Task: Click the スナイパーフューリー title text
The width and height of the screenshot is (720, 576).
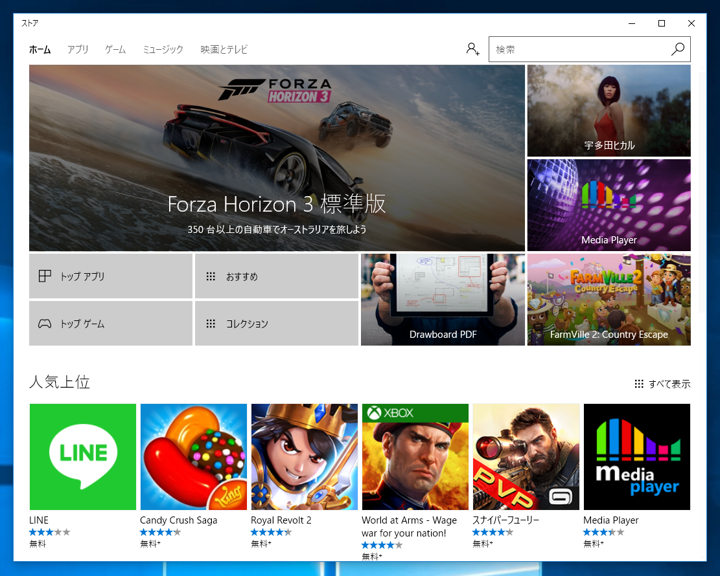Action: [506, 520]
